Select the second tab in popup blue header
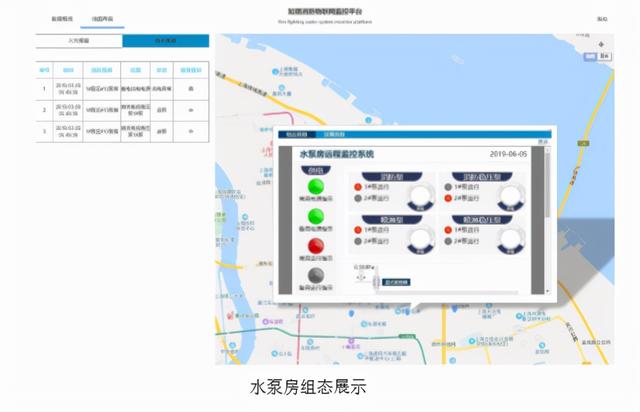 point(334,134)
